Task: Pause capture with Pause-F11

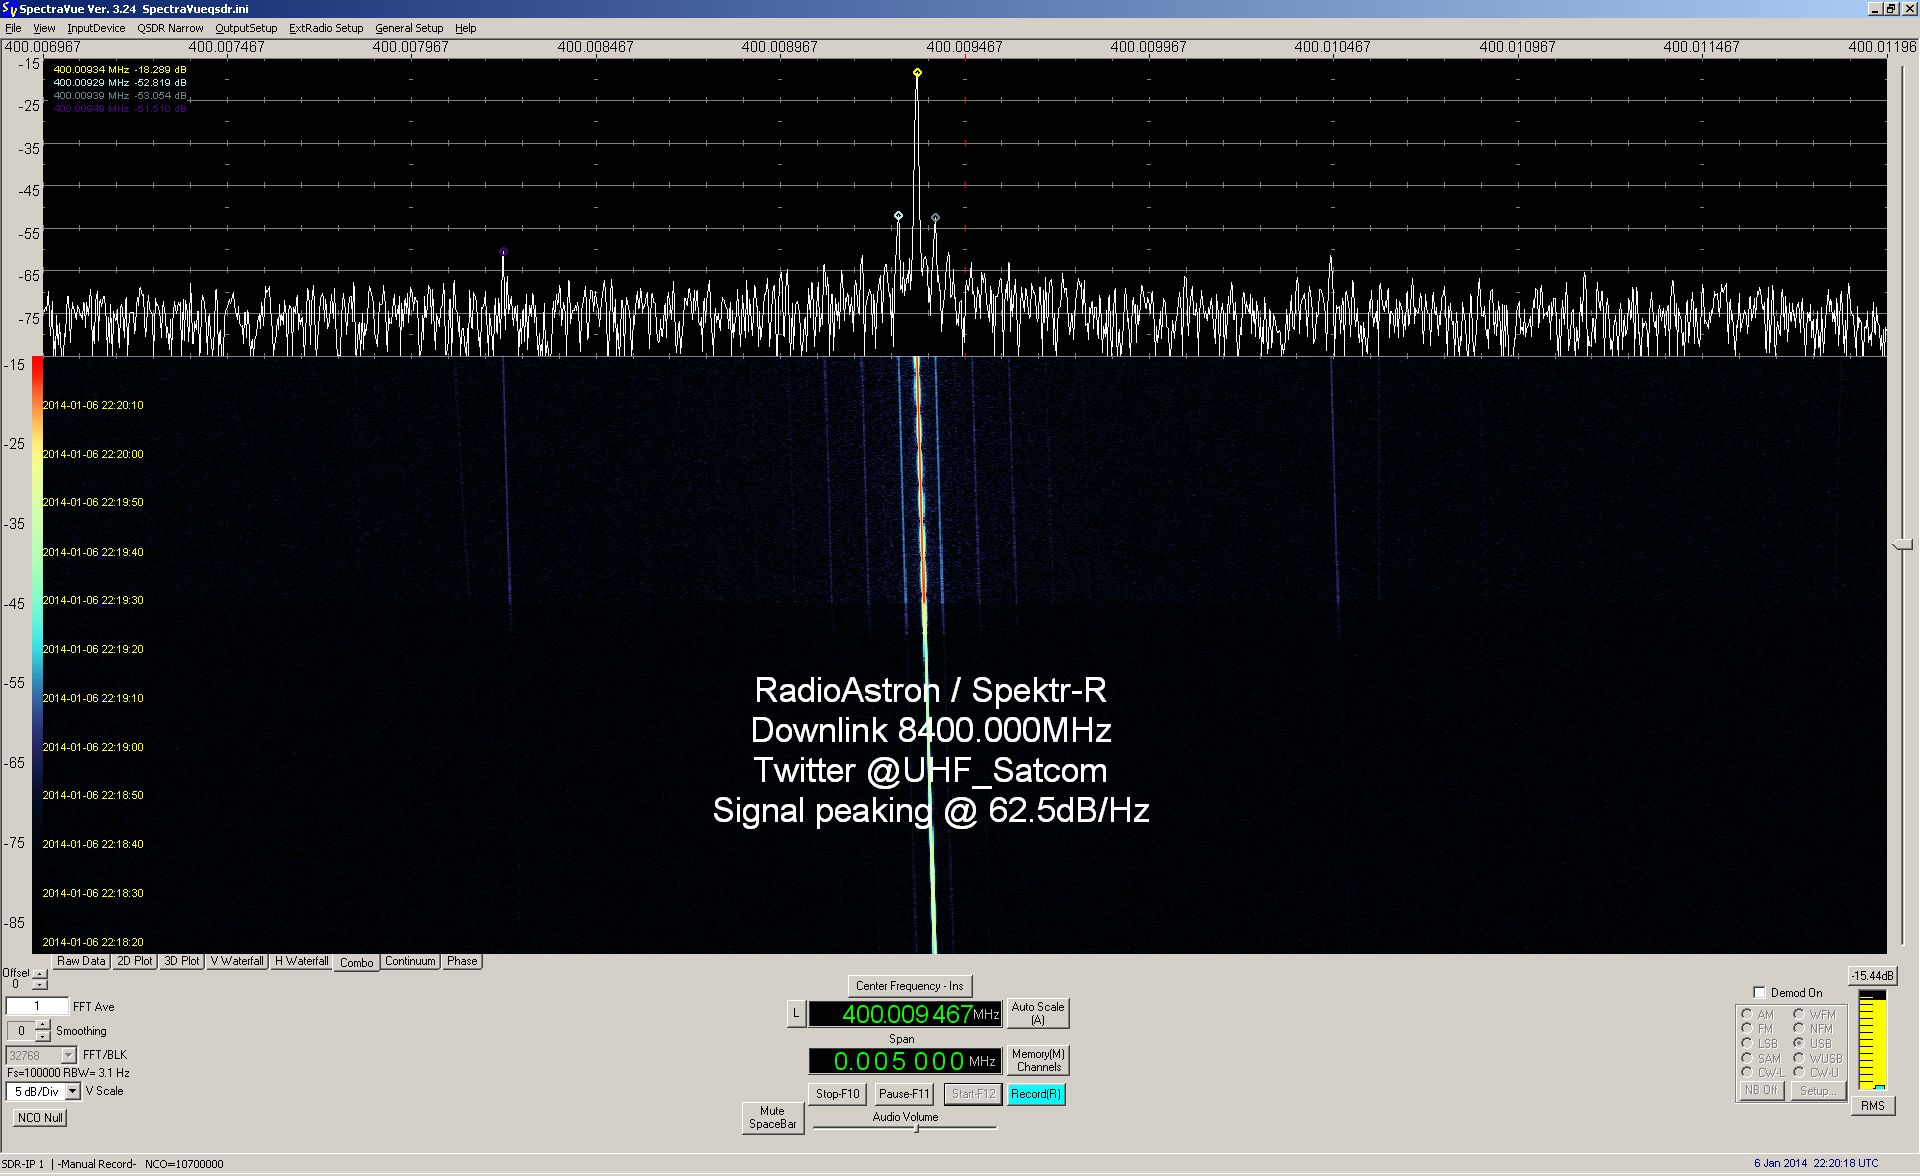Action: point(903,1094)
